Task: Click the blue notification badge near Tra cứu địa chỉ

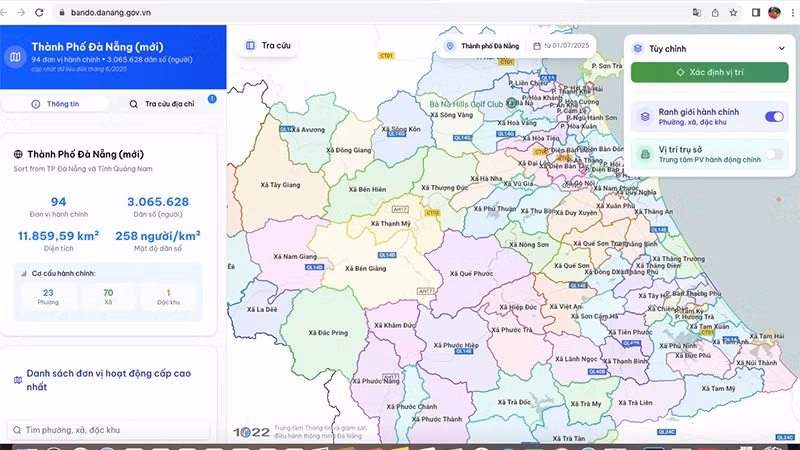Action: tap(212, 99)
